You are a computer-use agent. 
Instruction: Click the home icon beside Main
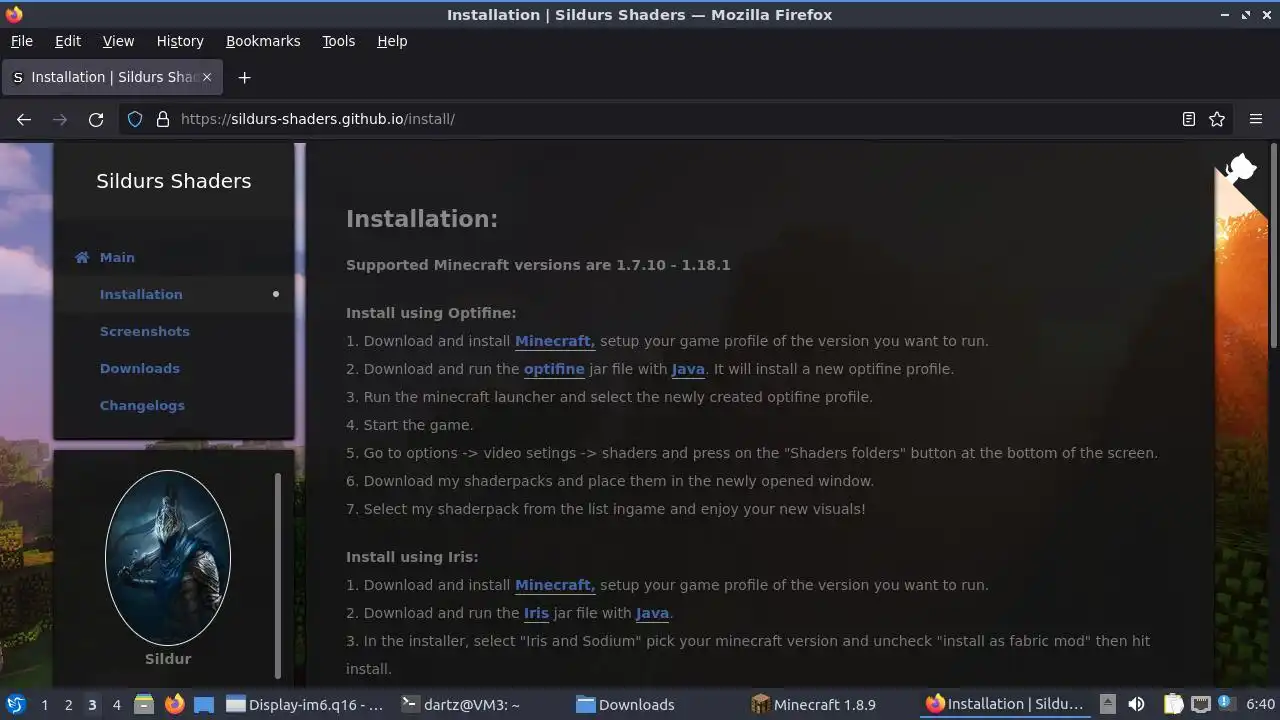pyautogui.click(x=82, y=257)
